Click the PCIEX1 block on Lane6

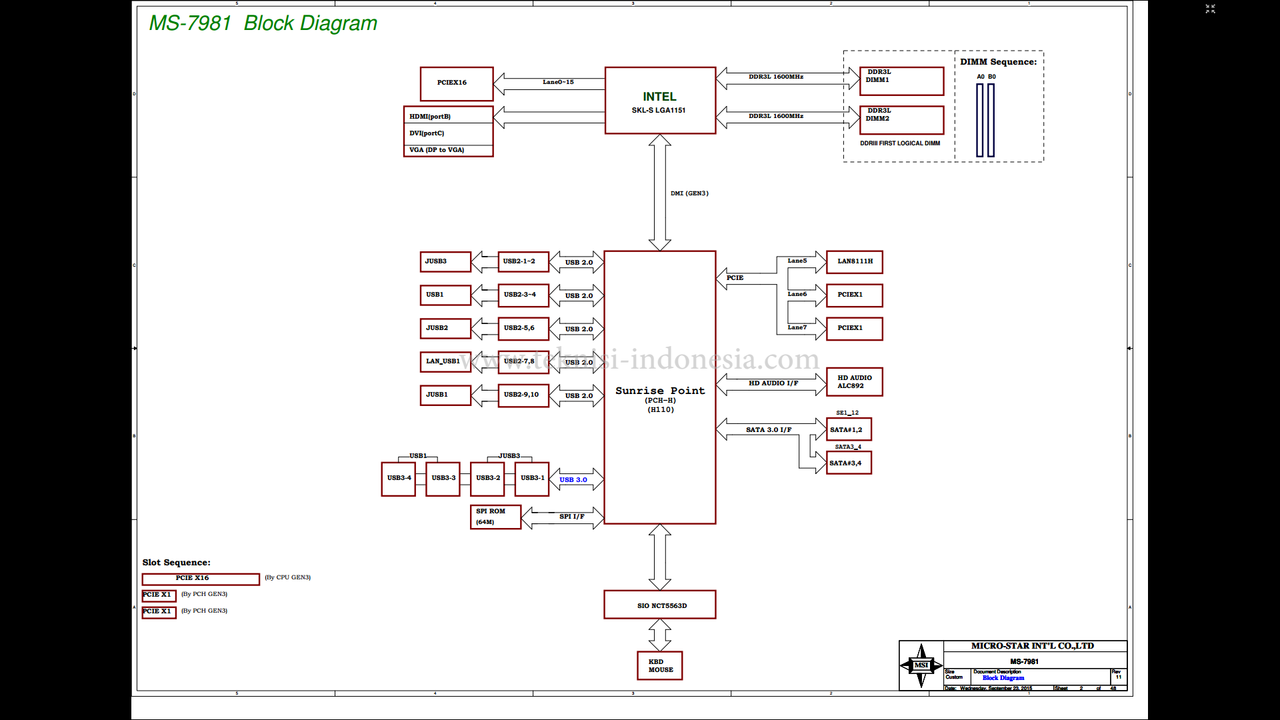[x=854, y=295]
